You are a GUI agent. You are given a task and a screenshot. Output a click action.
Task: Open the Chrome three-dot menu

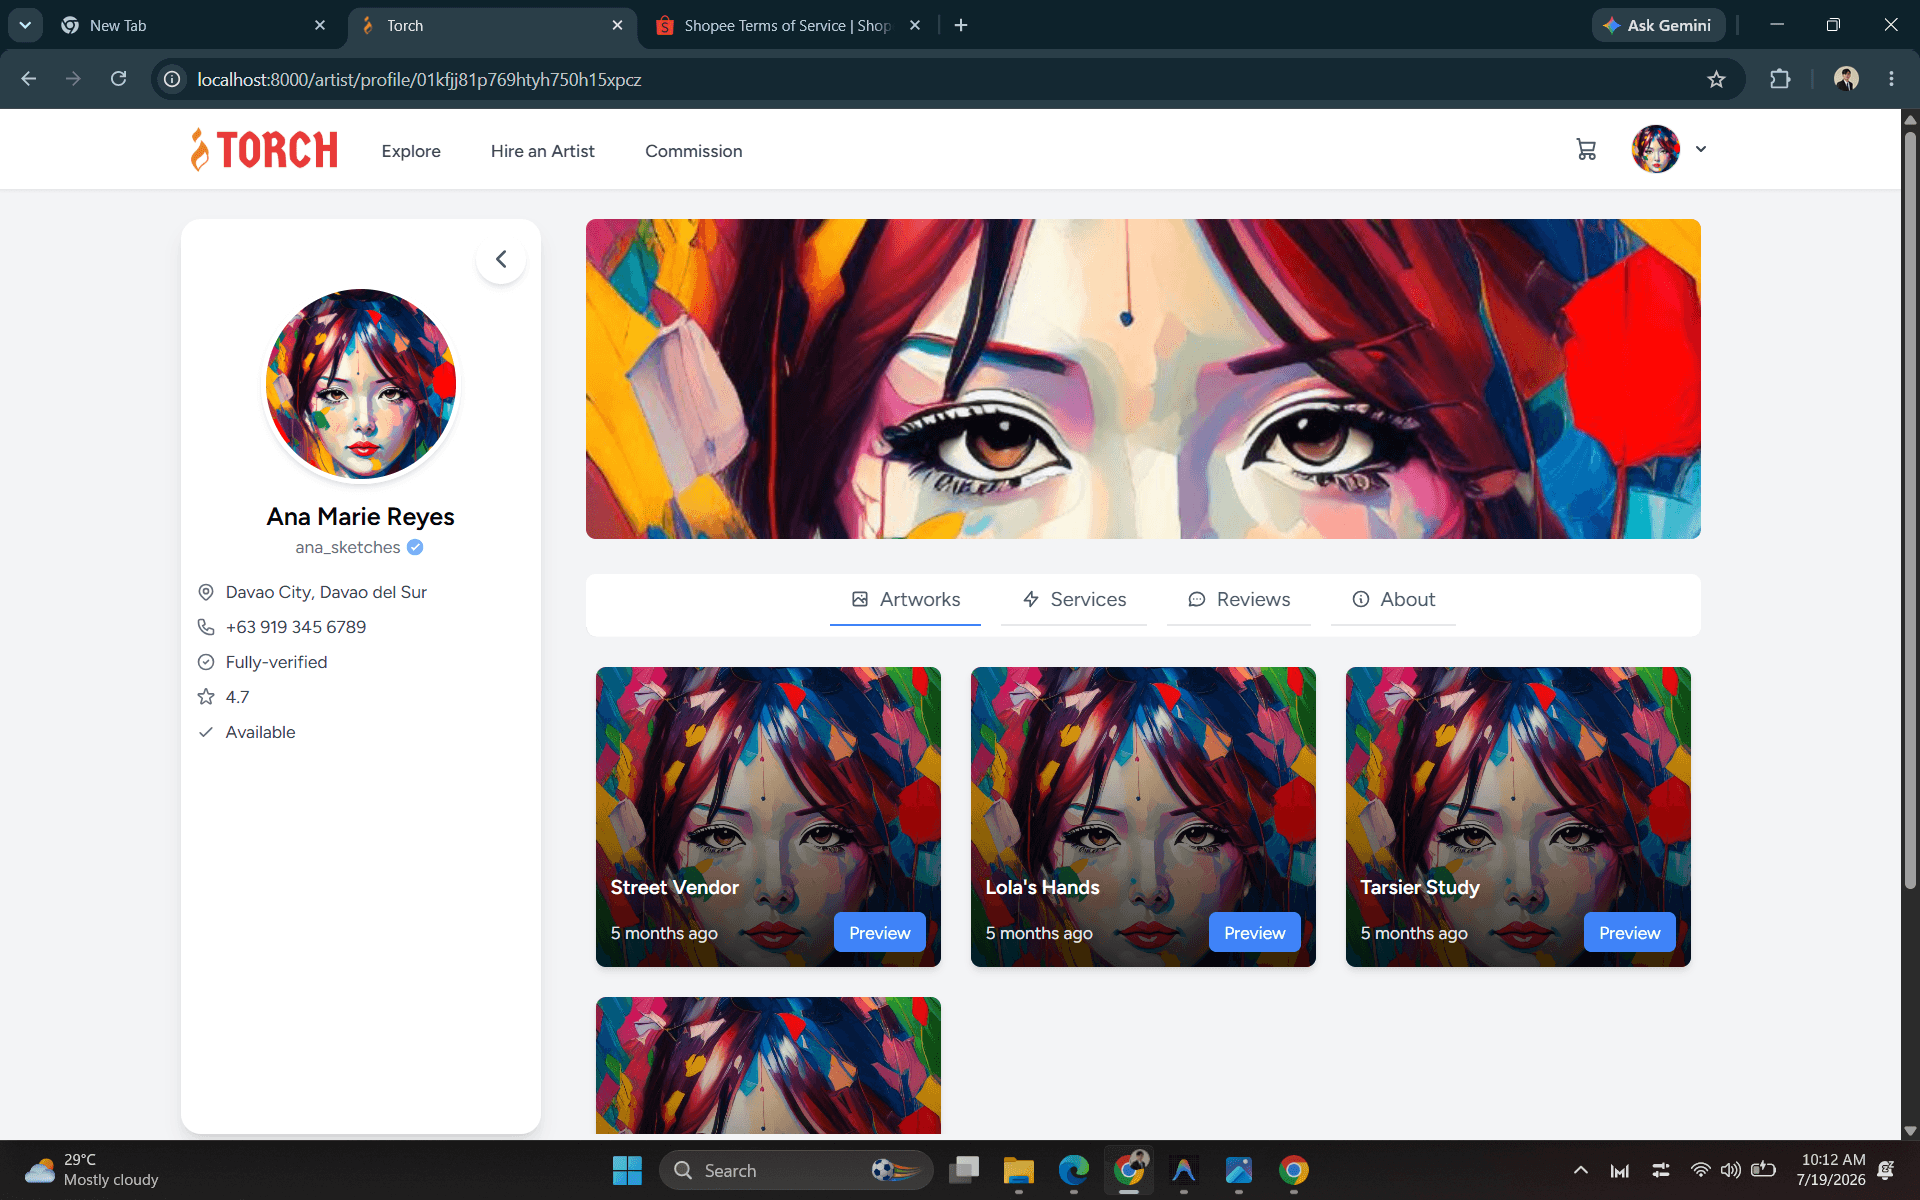tap(1891, 79)
